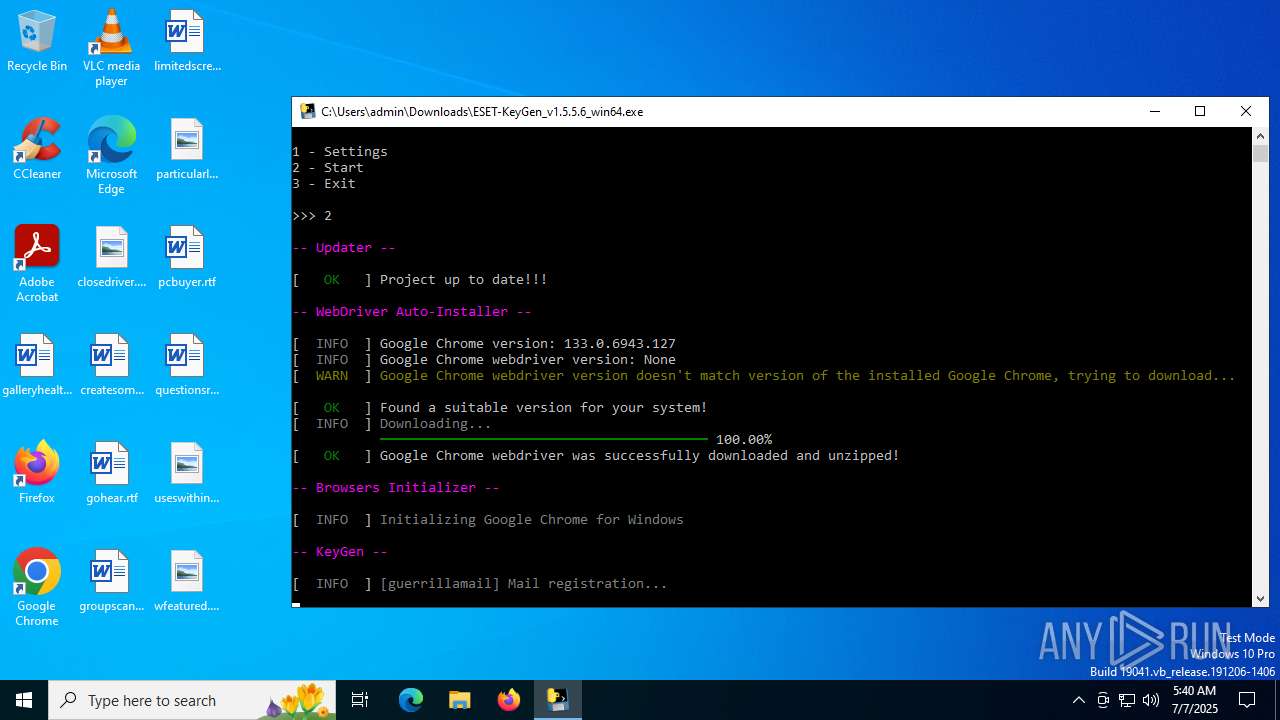
Task: Open the tray safely-remove hardware icon
Action: (x=1103, y=700)
